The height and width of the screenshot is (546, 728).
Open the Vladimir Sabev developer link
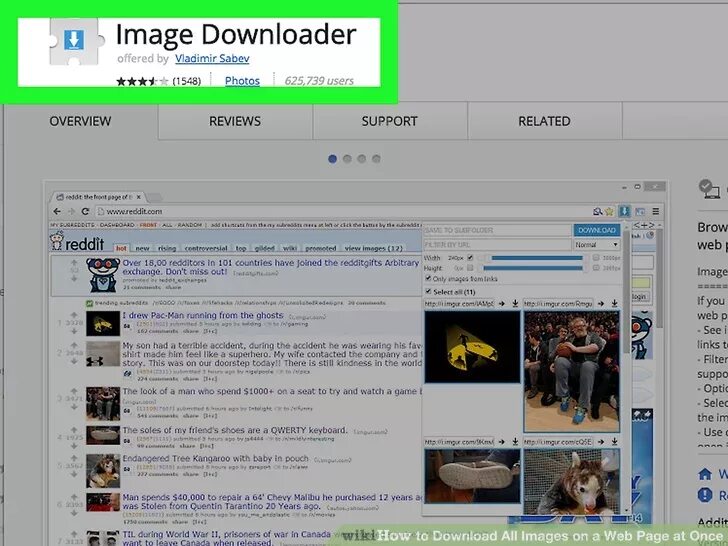[x=212, y=58]
